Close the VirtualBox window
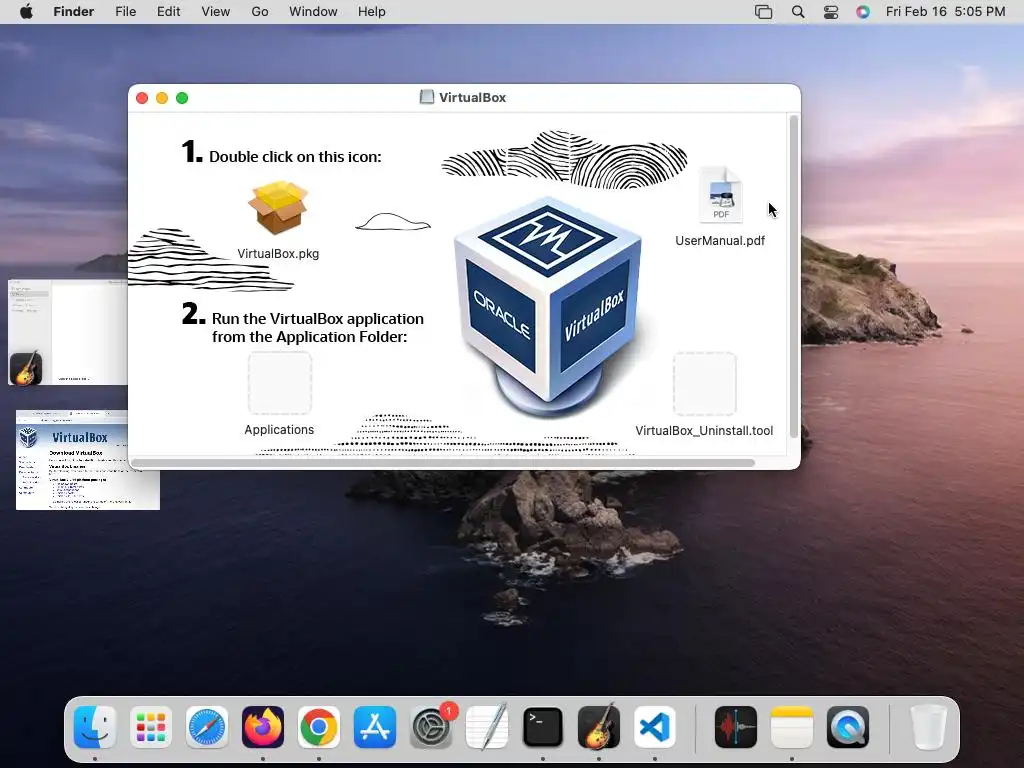 click(x=142, y=98)
